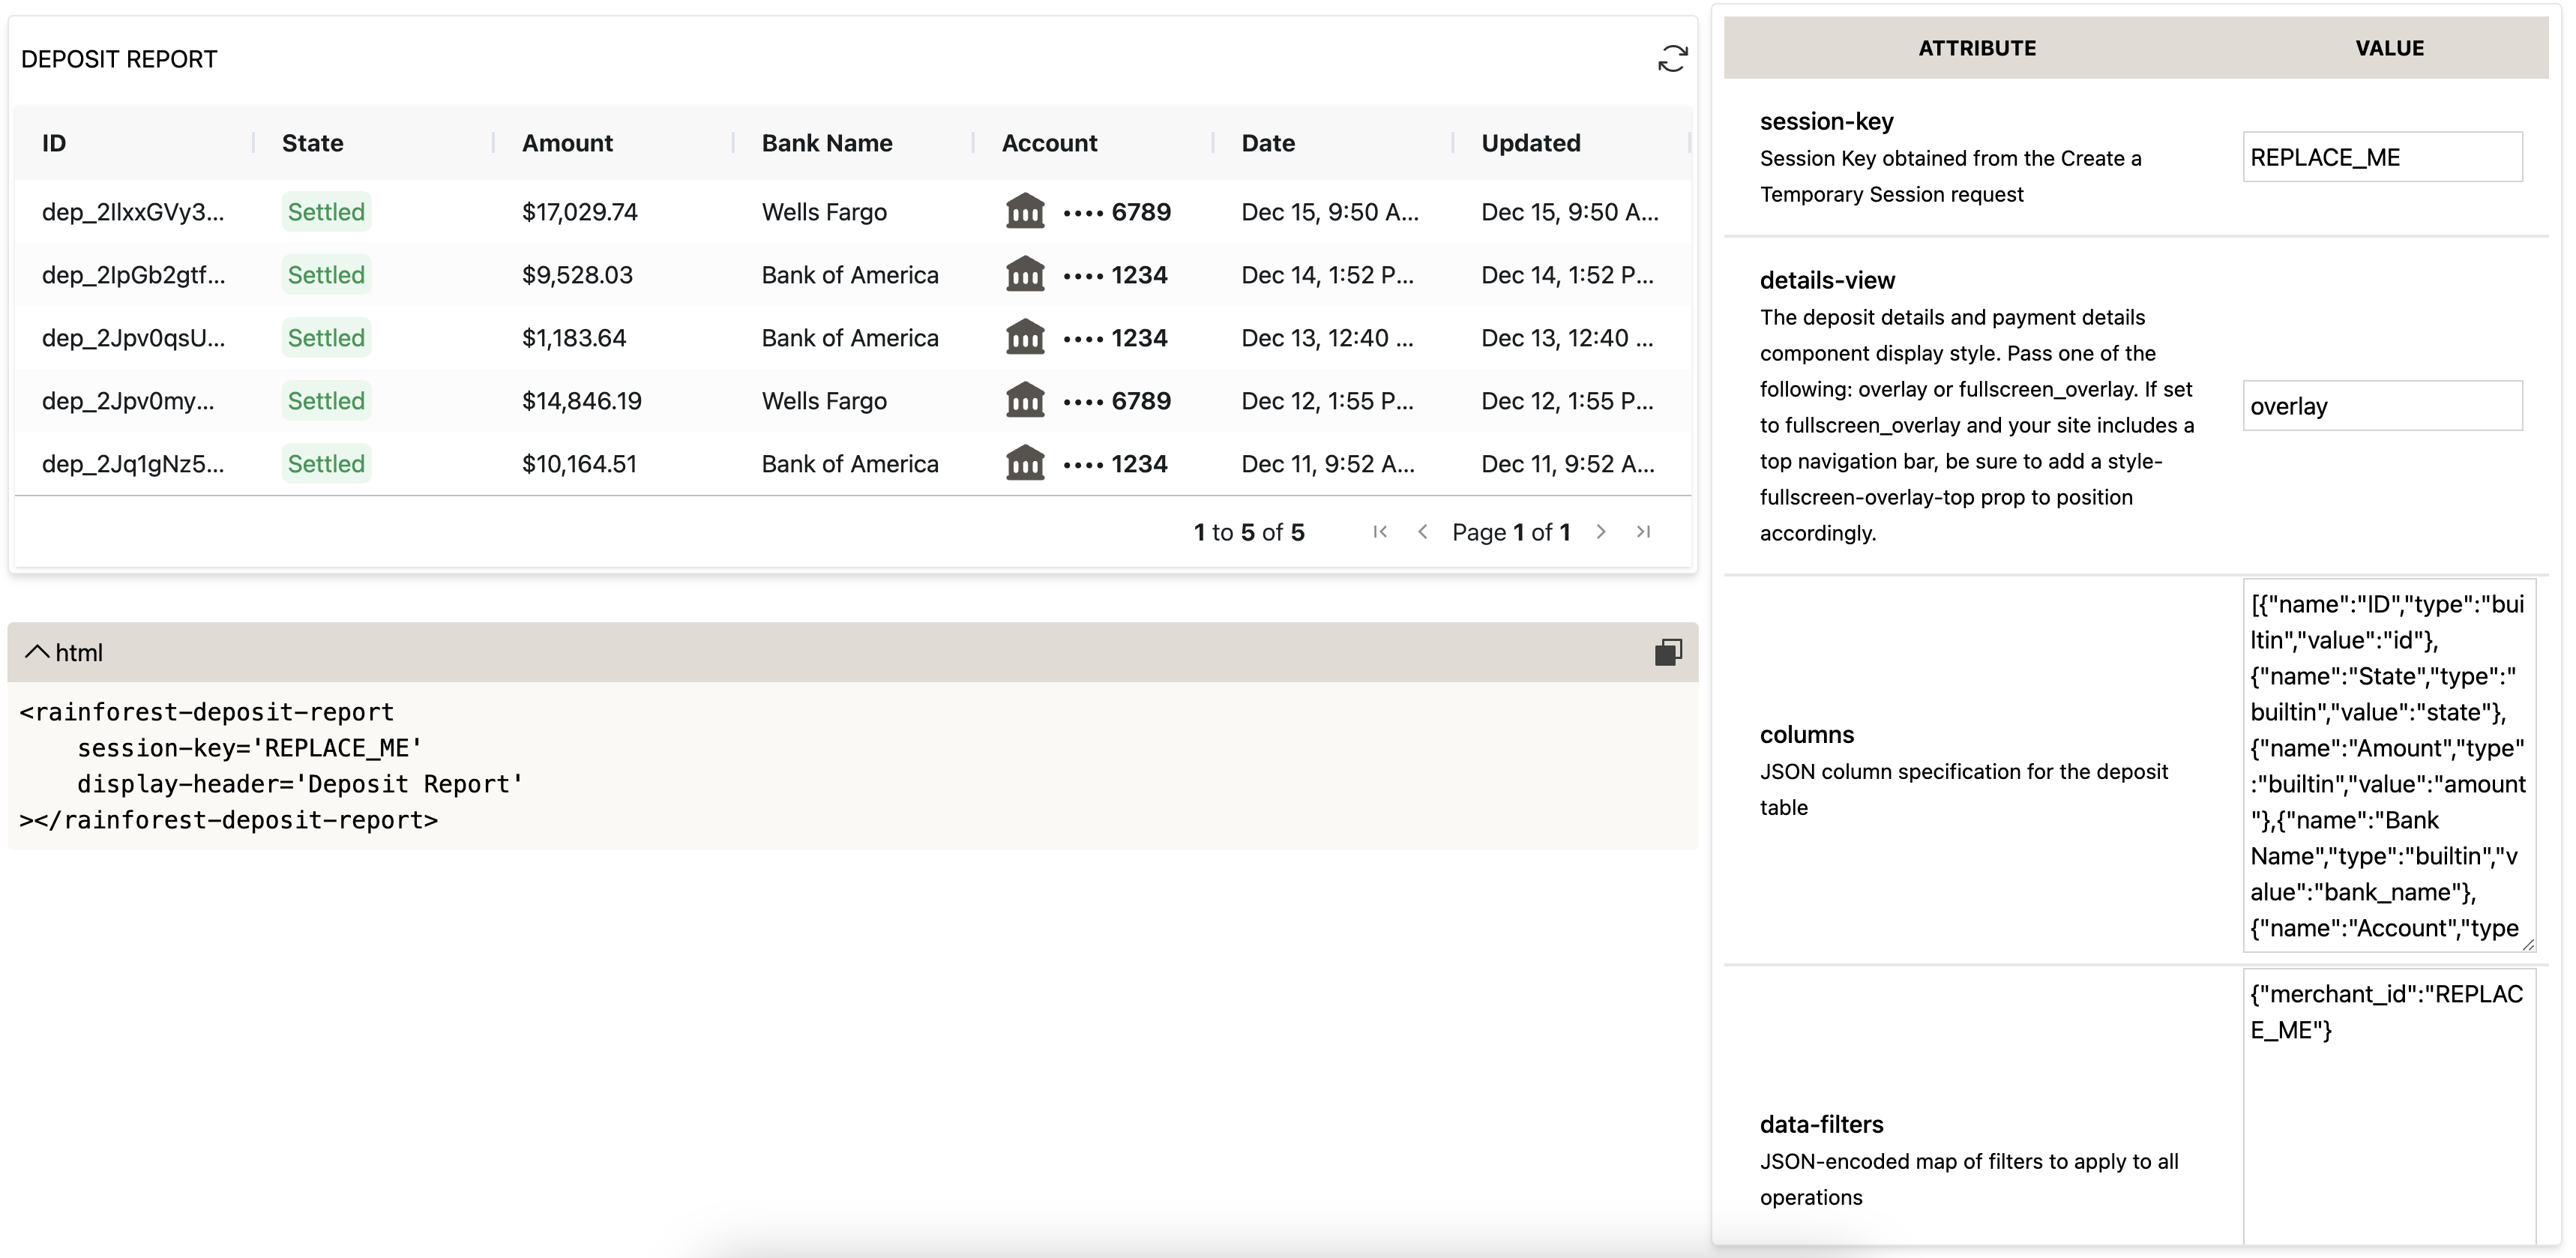Click the Settled badge on the $1,183.64 row
This screenshot has height=1258, width=2576.
click(325, 337)
